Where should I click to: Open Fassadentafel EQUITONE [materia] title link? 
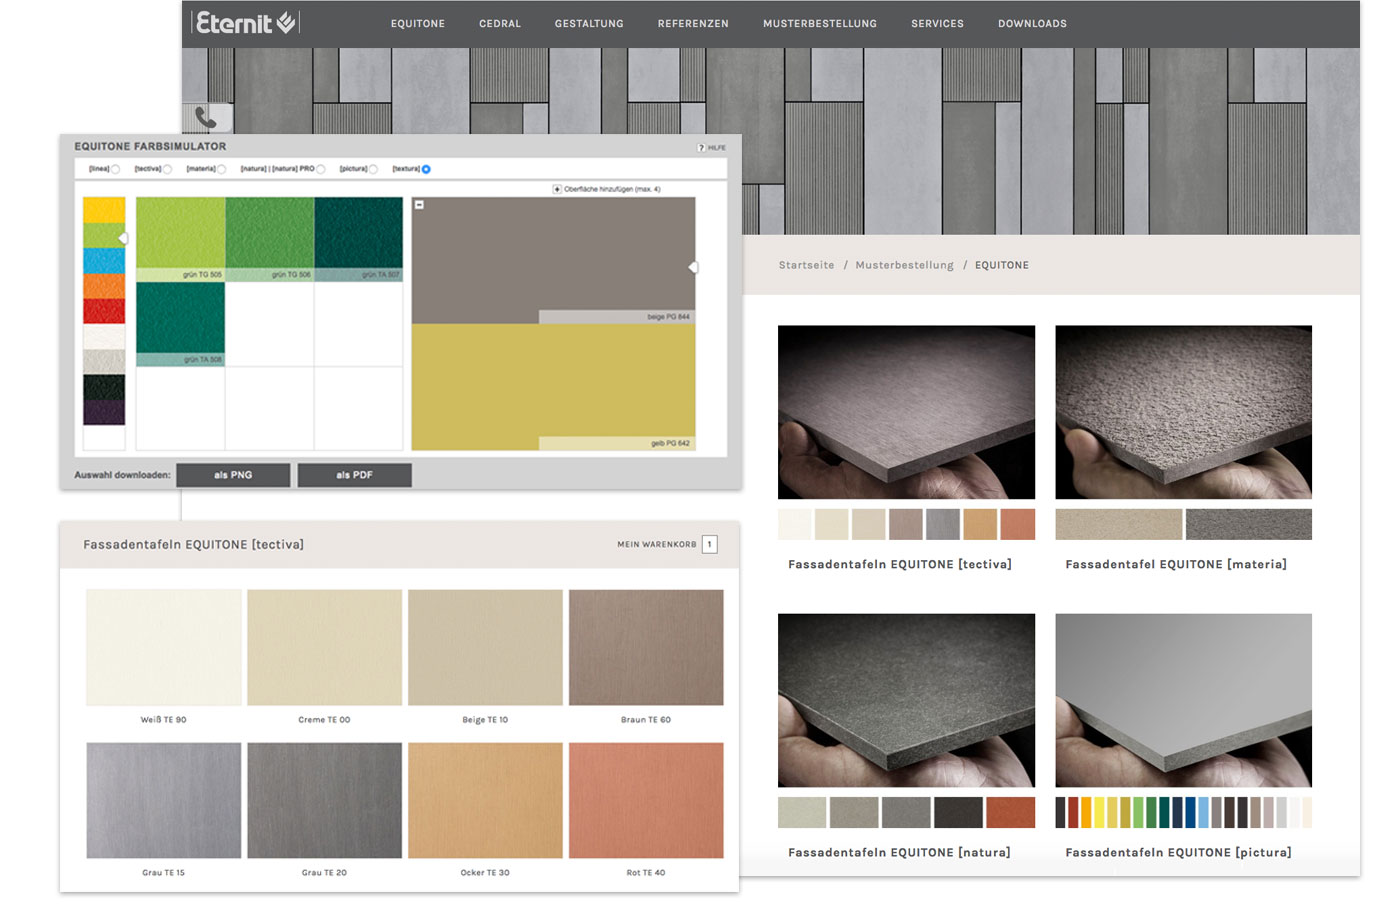(1176, 564)
